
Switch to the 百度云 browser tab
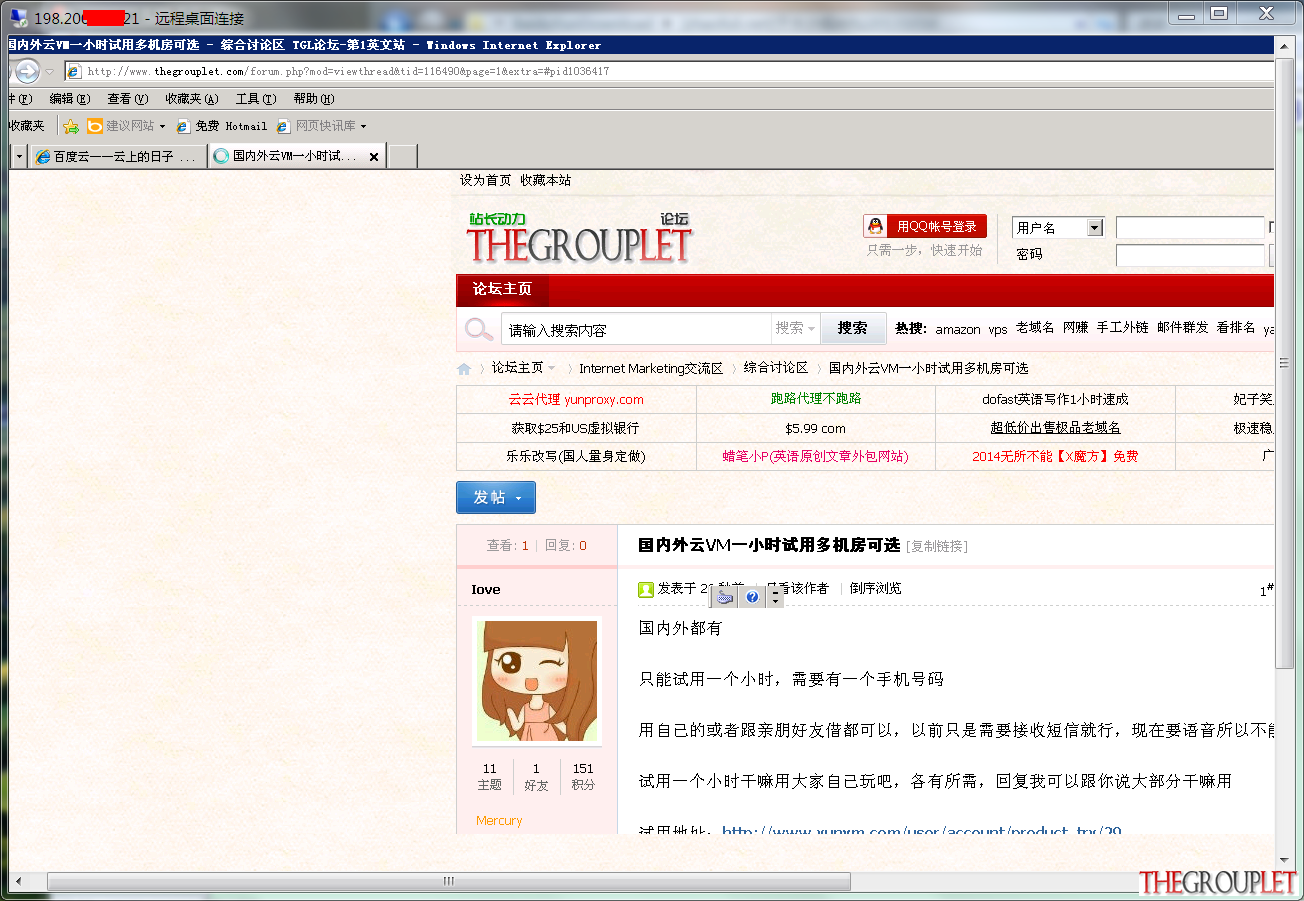pyautogui.click(x=118, y=157)
